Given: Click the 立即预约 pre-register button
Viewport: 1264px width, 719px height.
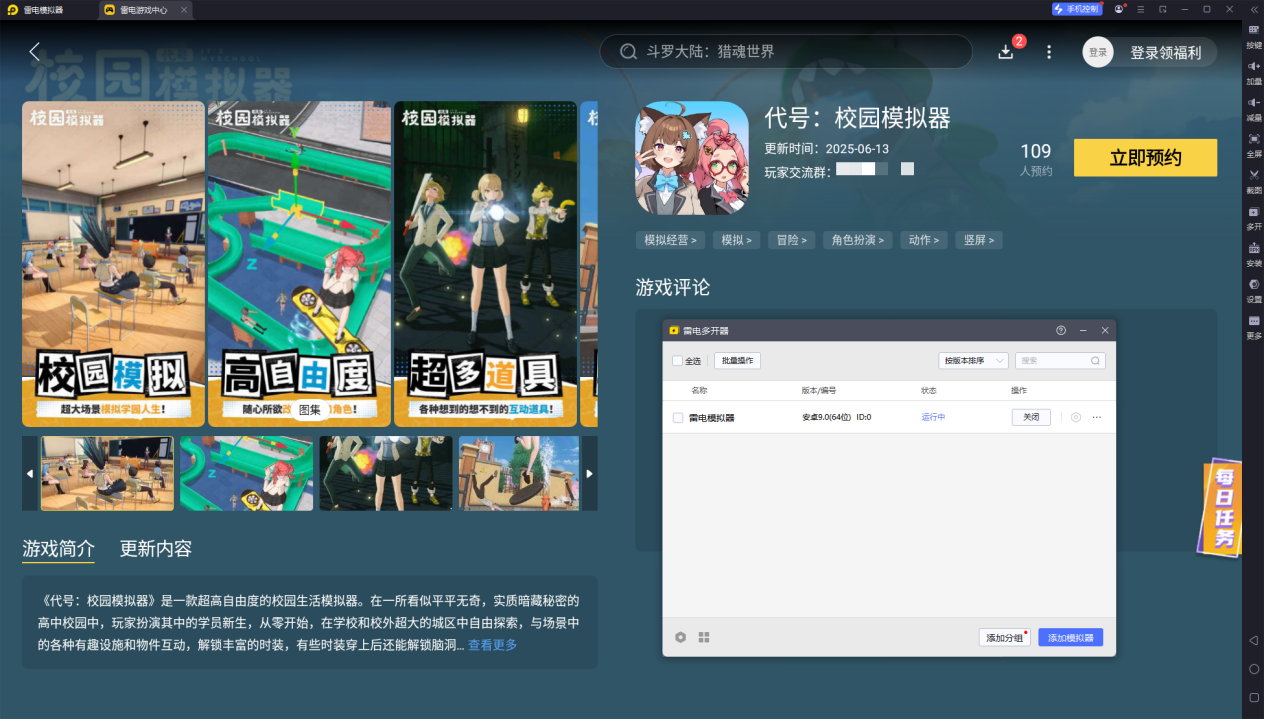Looking at the screenshot, I should [1145, 158].
